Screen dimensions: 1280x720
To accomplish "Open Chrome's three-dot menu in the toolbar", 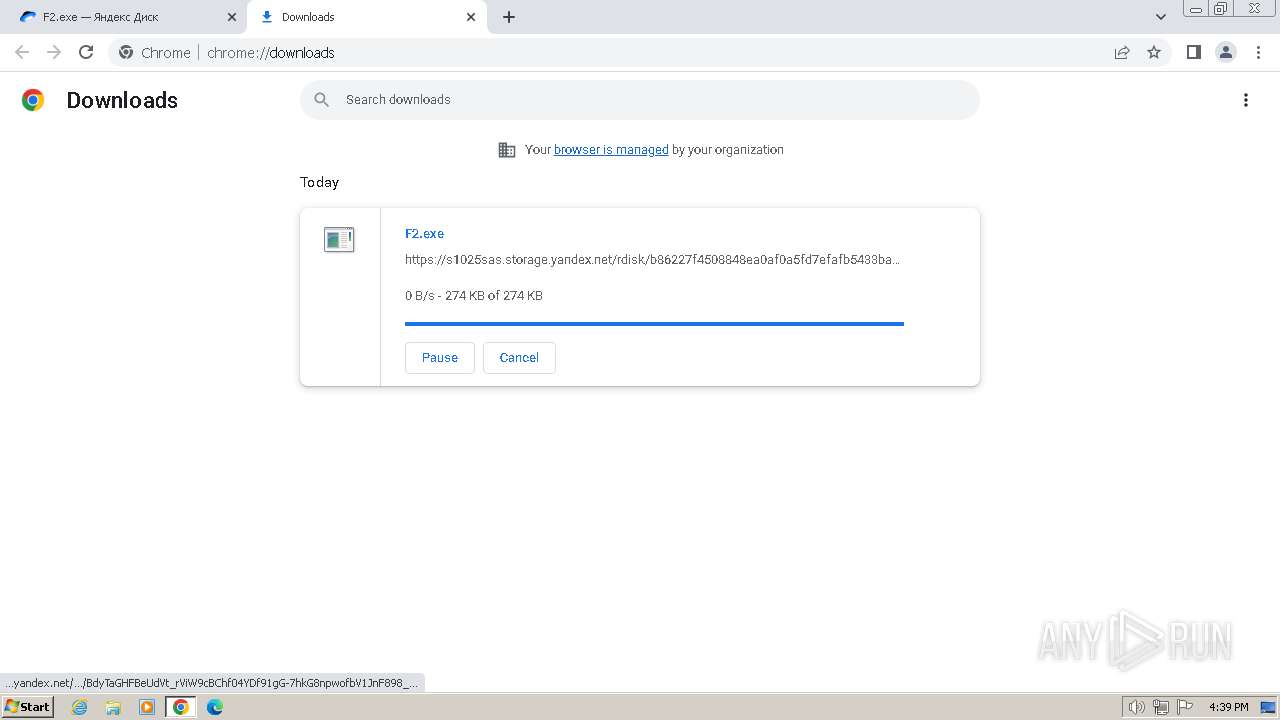I will (1258, 52).
